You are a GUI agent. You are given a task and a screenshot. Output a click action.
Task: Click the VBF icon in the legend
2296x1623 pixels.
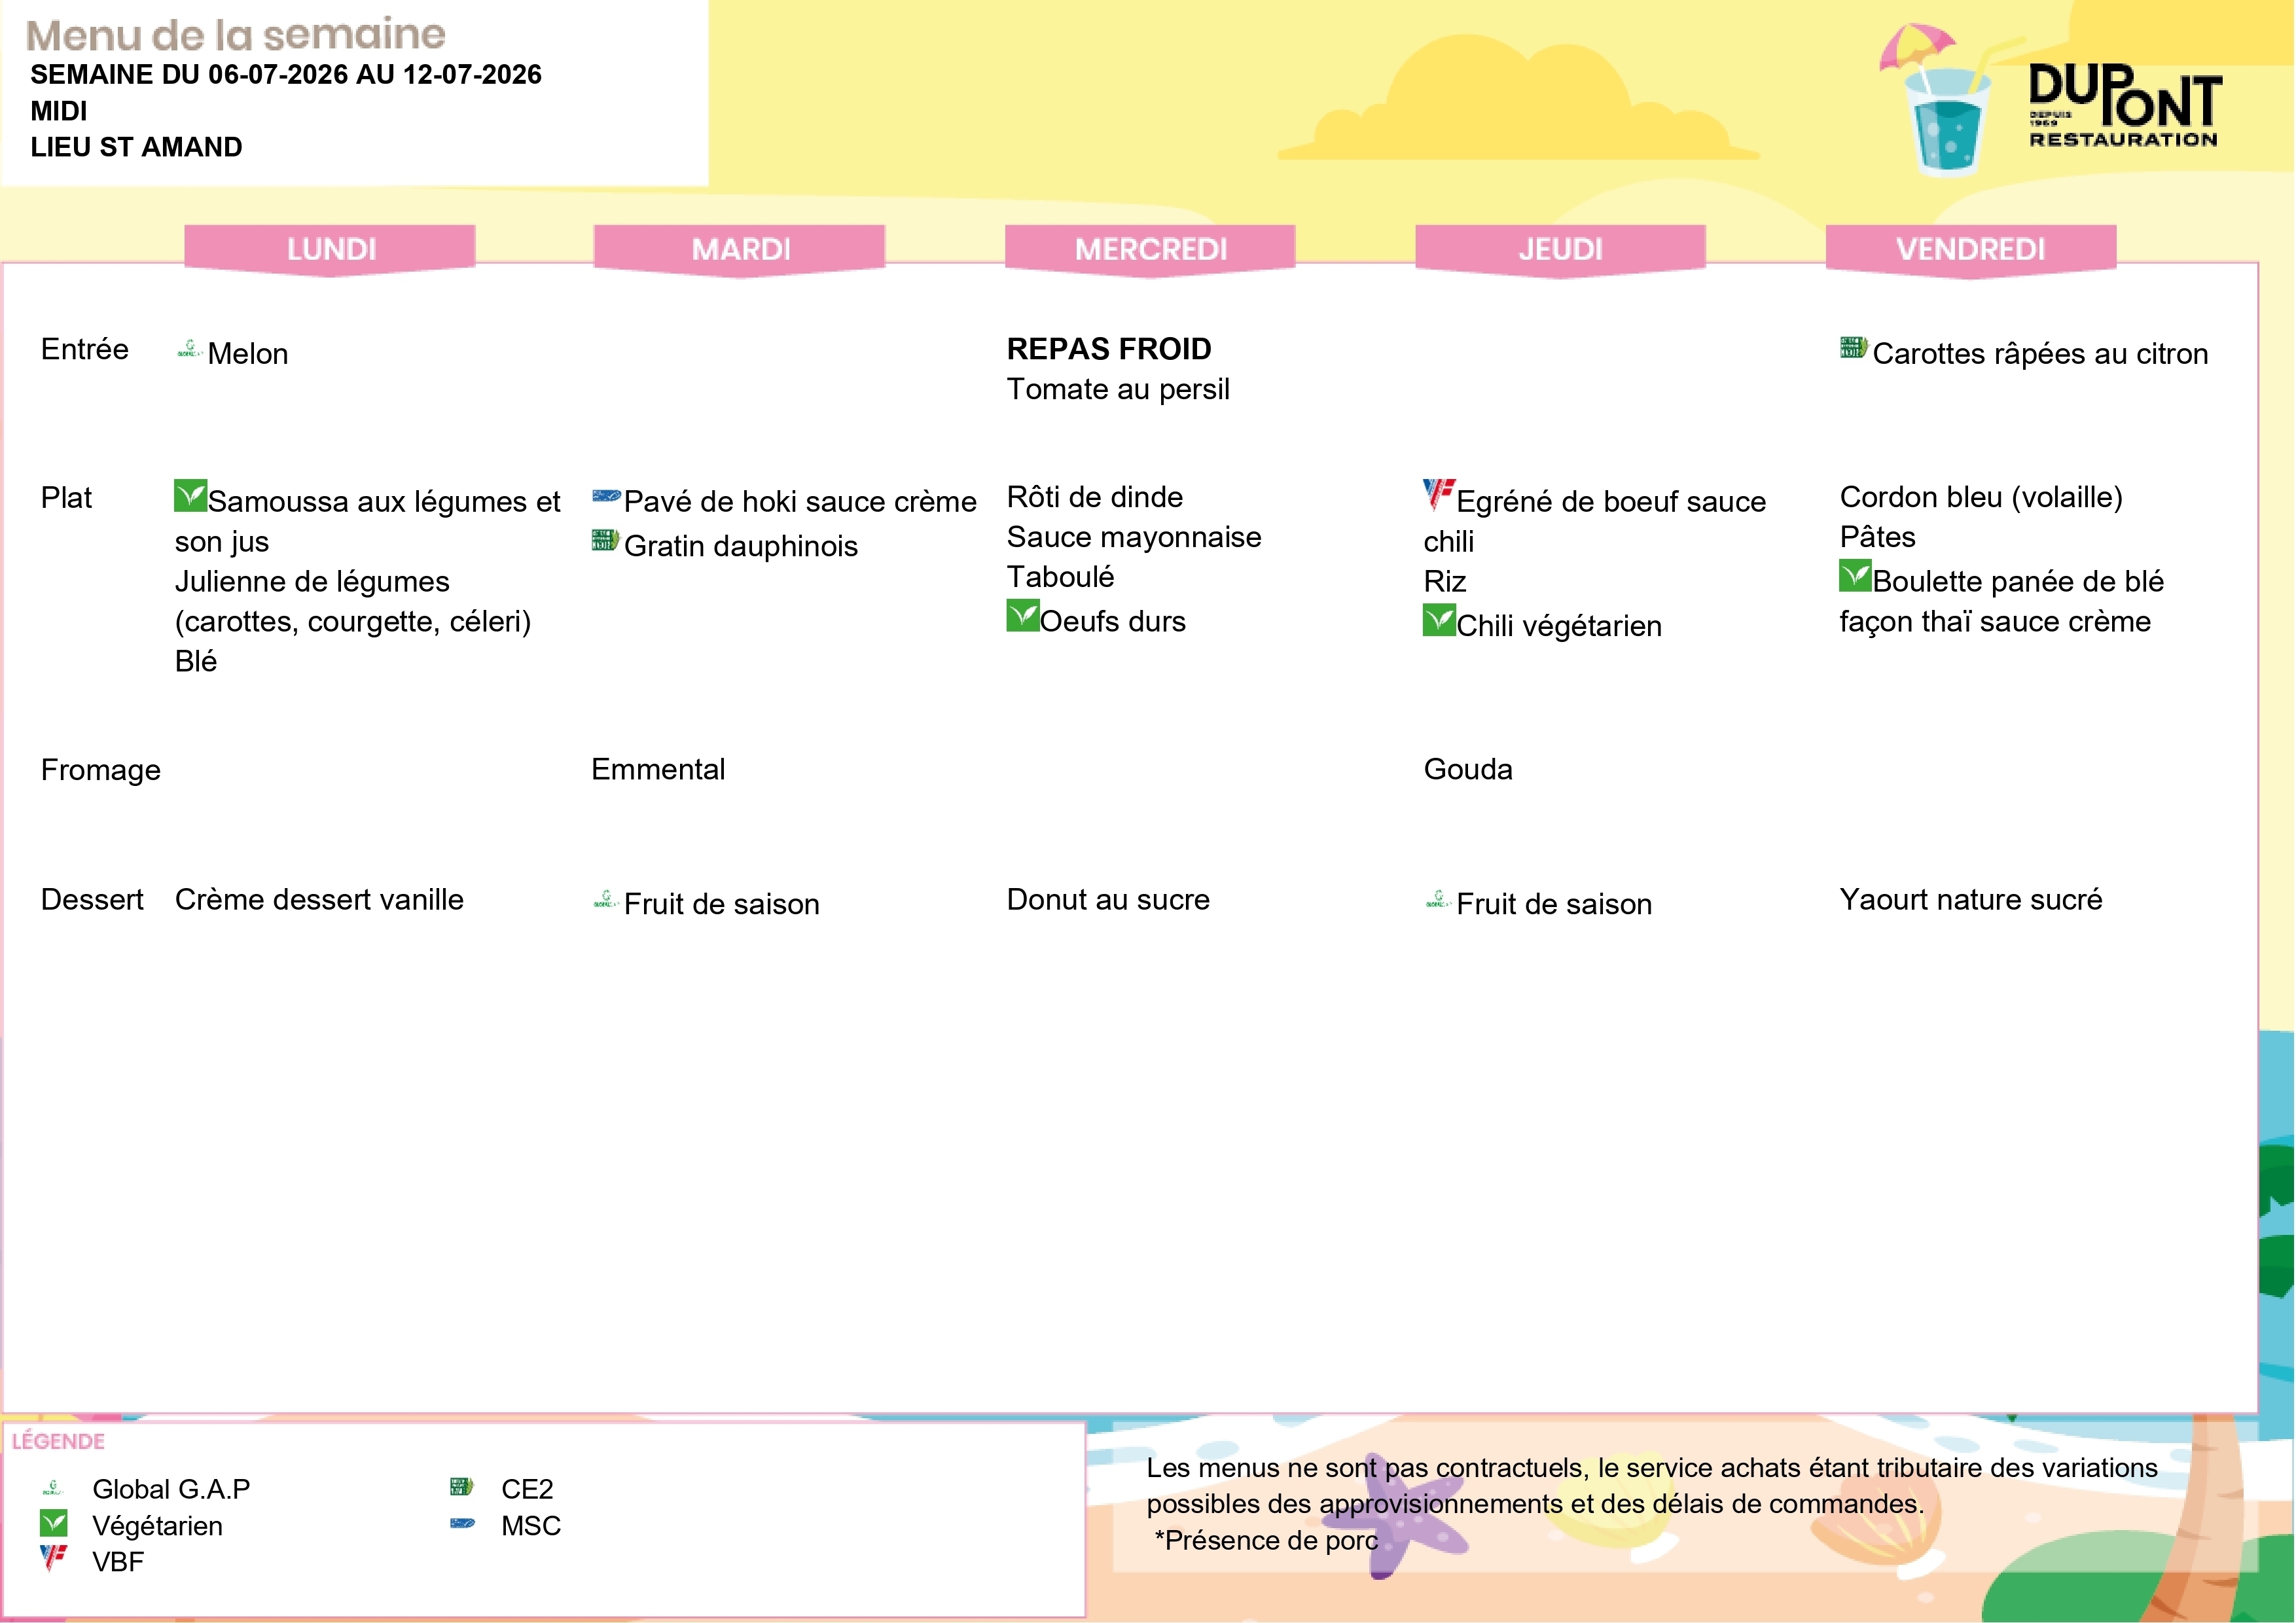(x=53, y=1558)
